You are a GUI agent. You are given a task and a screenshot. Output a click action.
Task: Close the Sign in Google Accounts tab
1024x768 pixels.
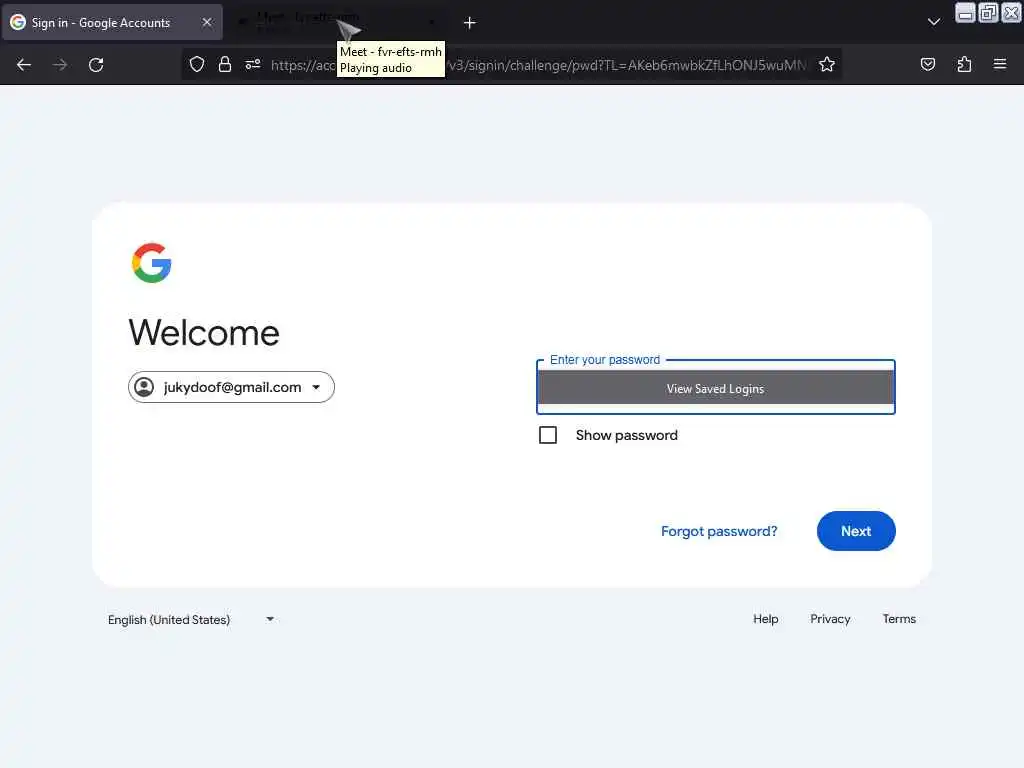point(207,22)
